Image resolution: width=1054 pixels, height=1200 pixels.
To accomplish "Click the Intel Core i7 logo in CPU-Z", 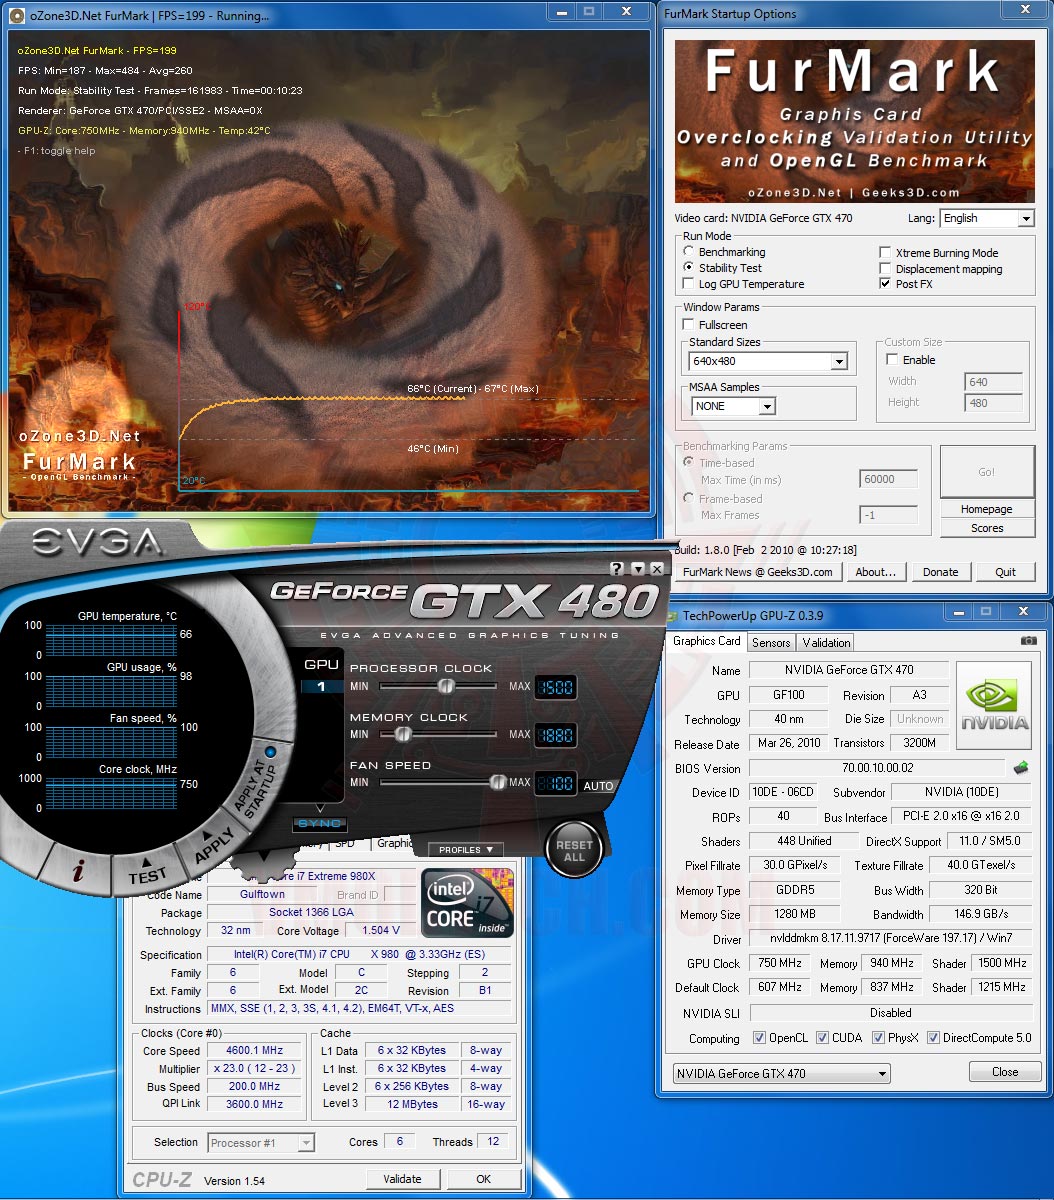I will [x=468, y=904].
